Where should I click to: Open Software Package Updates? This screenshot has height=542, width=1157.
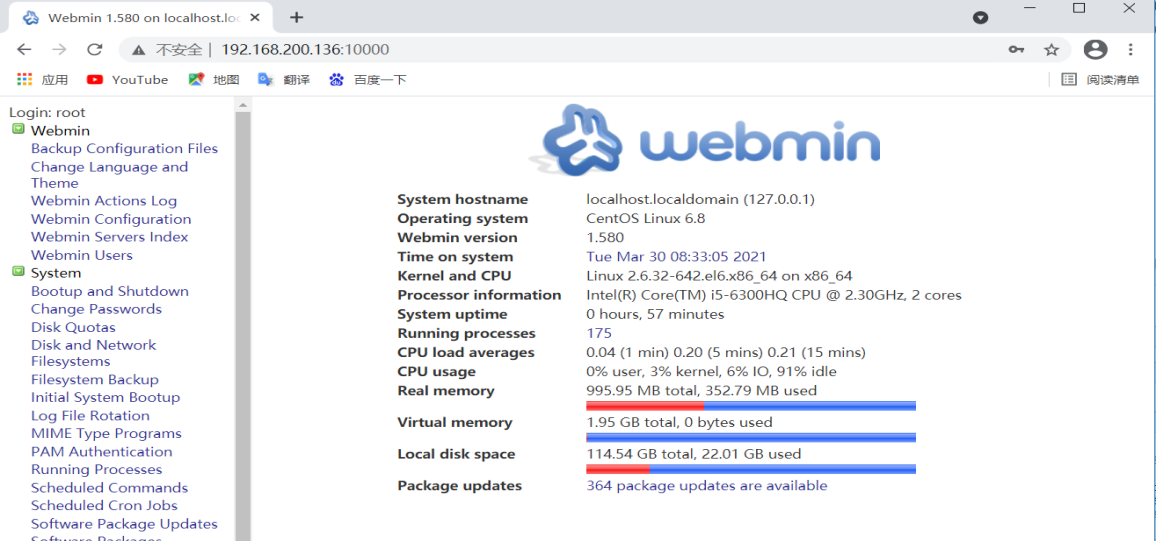(x=124, y=524)
